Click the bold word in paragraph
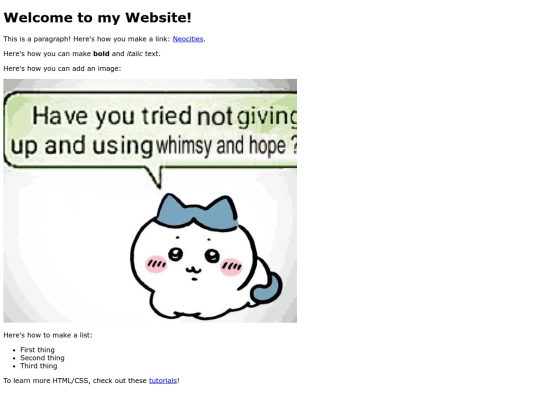The height and width of the screenshot is (405, 540). coord(101,54)
